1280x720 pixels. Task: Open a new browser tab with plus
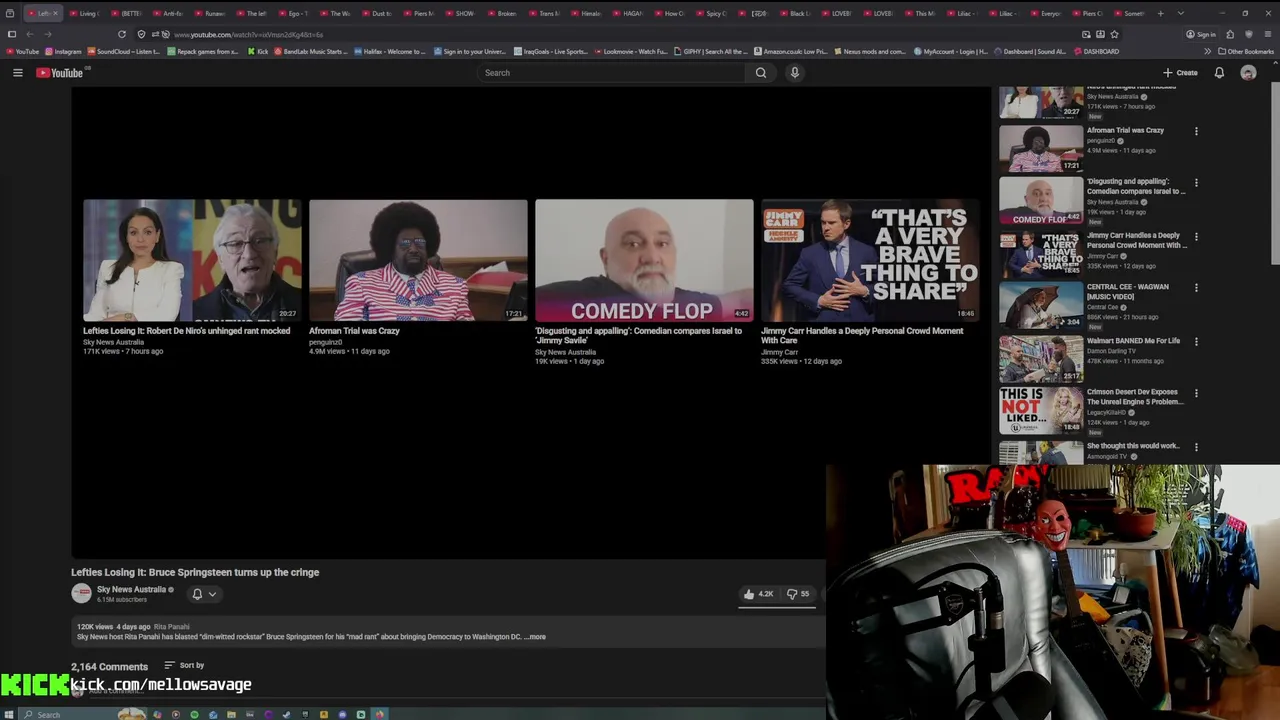click(1160, 13)
